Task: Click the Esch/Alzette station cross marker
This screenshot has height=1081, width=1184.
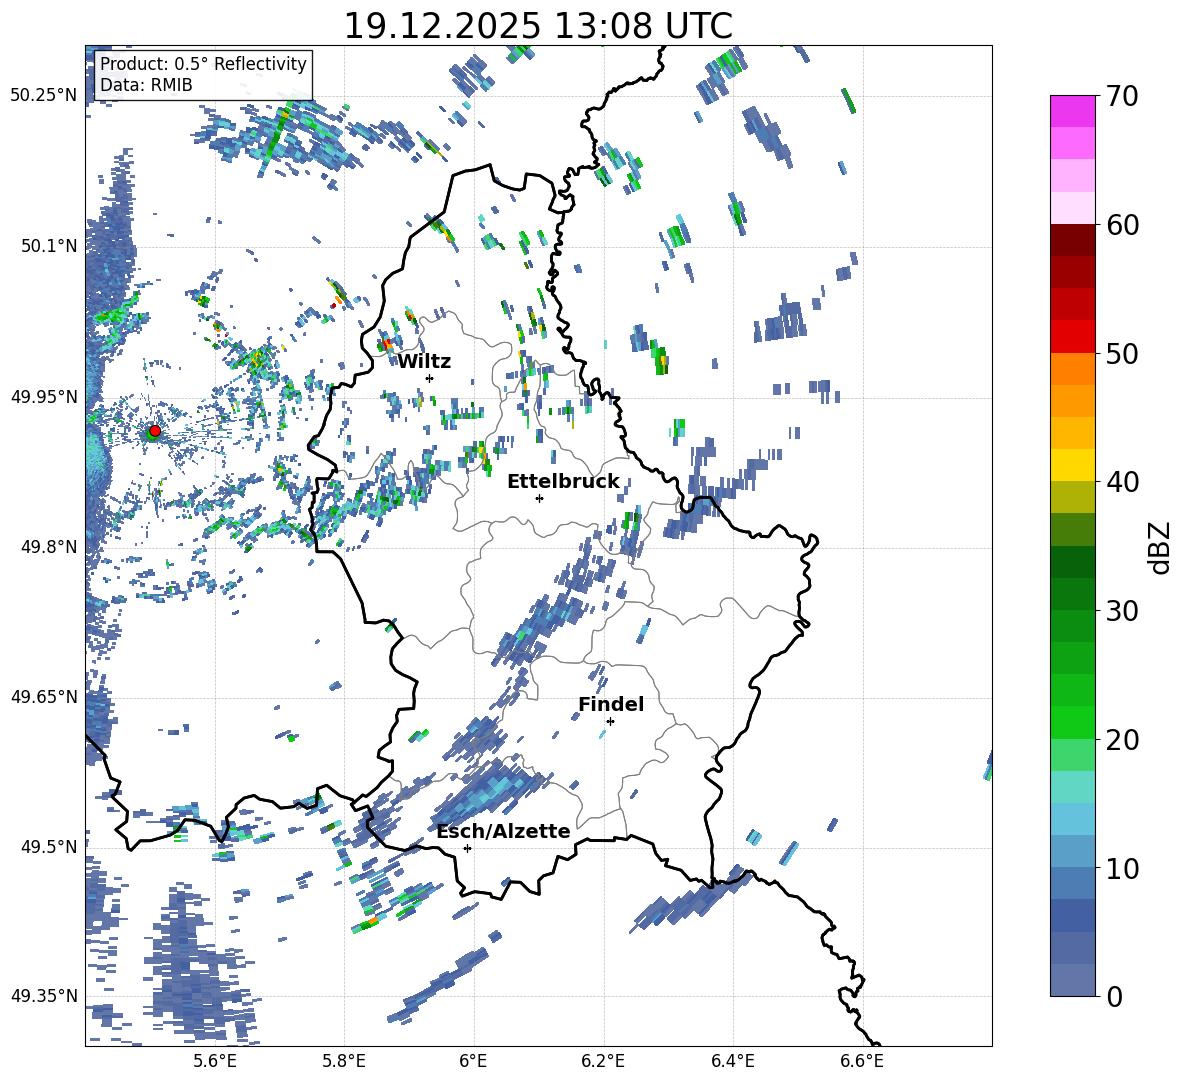Action: tap(467, 848)
